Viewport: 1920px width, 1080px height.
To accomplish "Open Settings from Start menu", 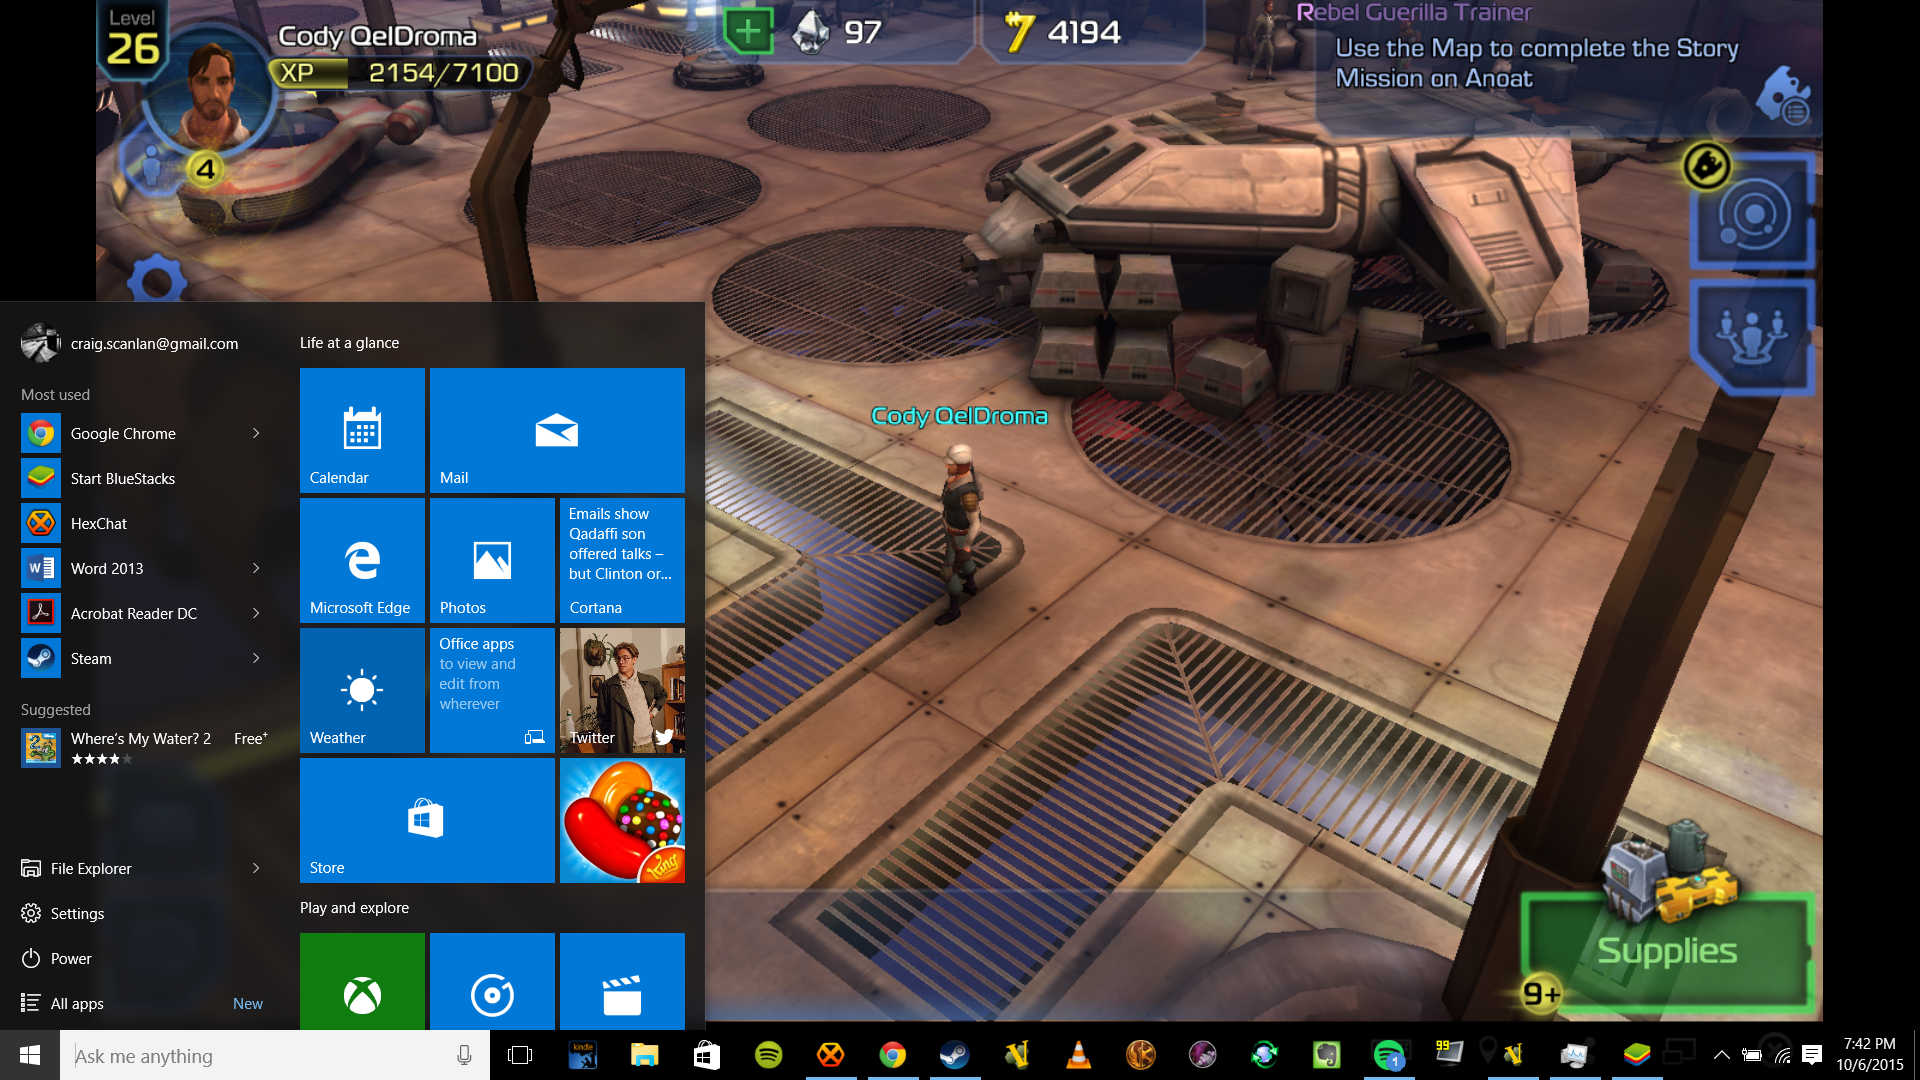I will click(x=77, y=913).
